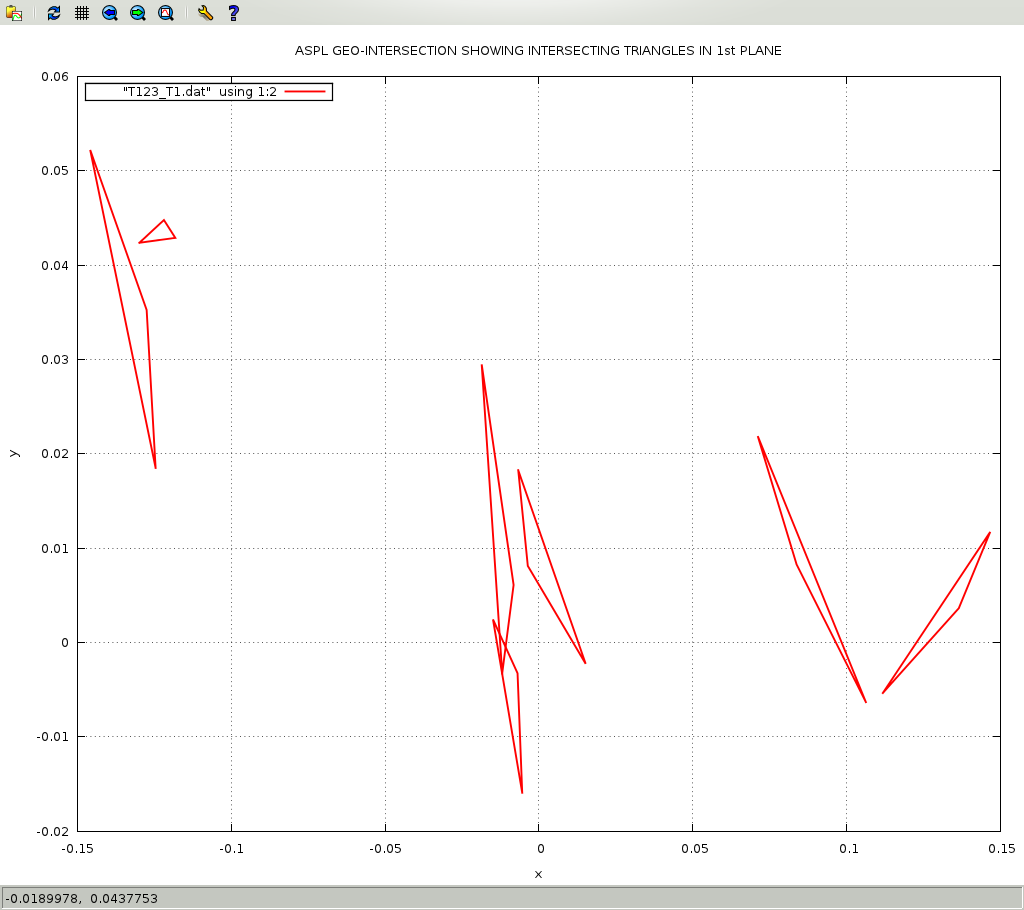
Task: Open help via the question mark icon
Action: [233, 13]
